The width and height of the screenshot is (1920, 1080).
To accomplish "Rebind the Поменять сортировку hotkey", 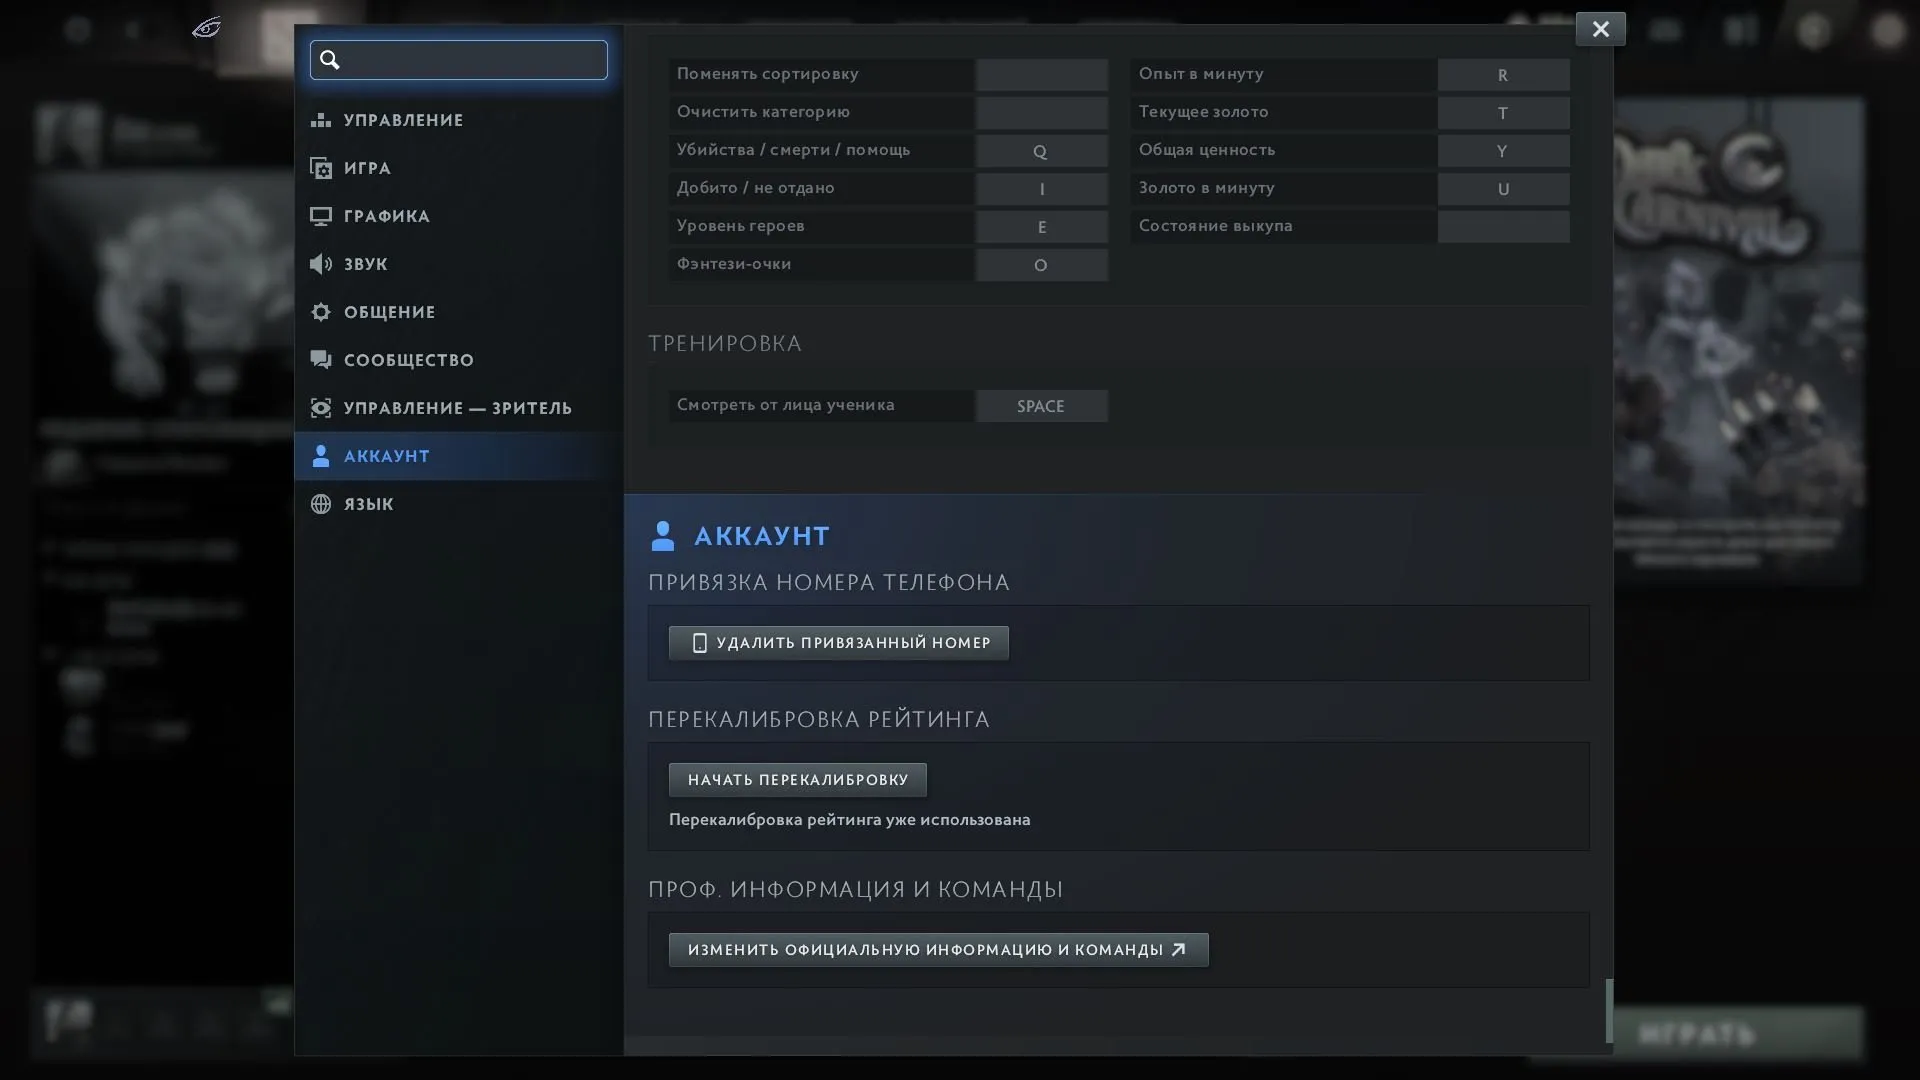I will tap(1041, 75).
